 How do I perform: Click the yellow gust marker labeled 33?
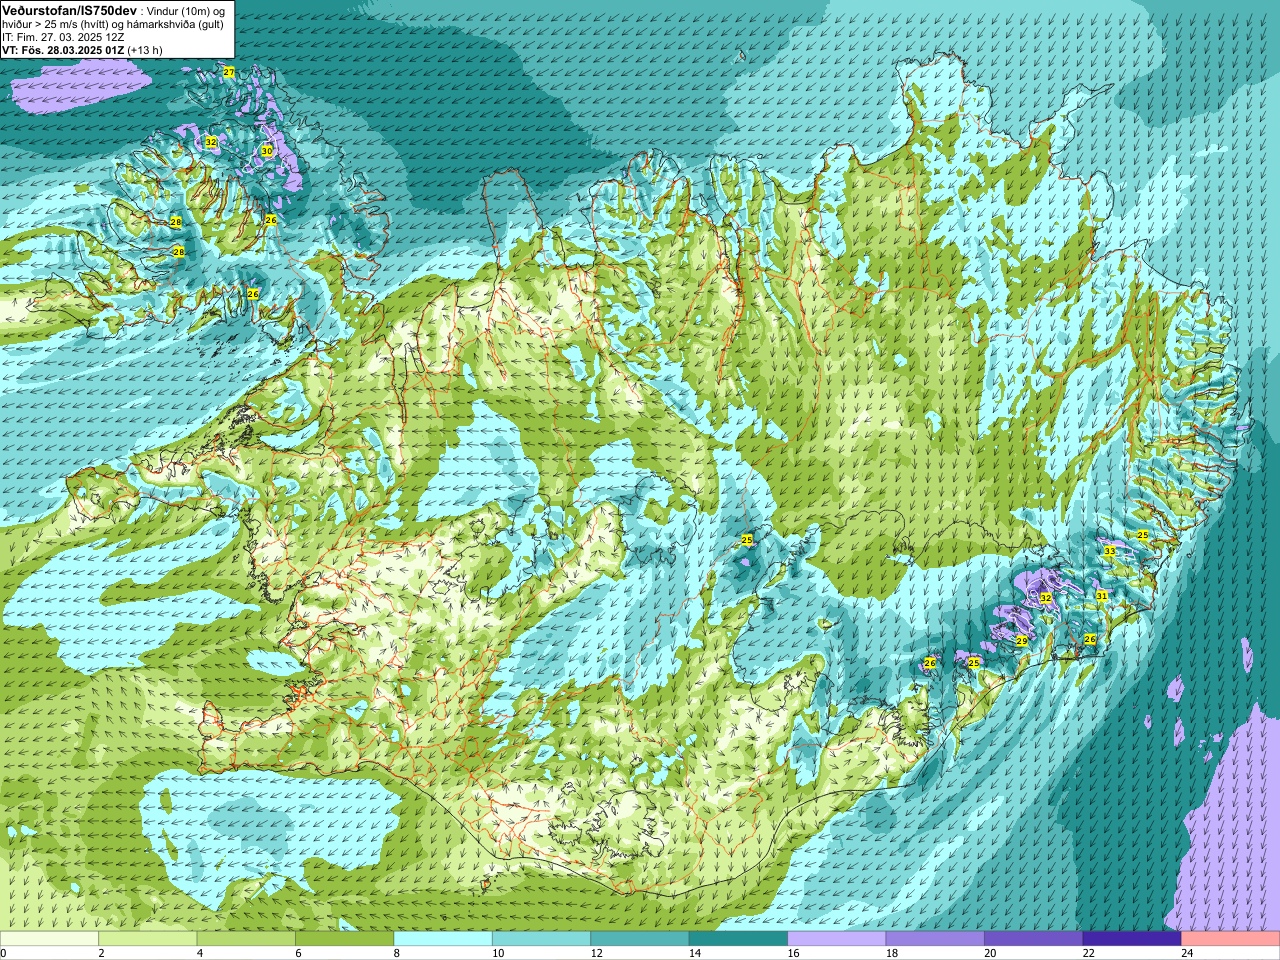(x=1109, y=551)
